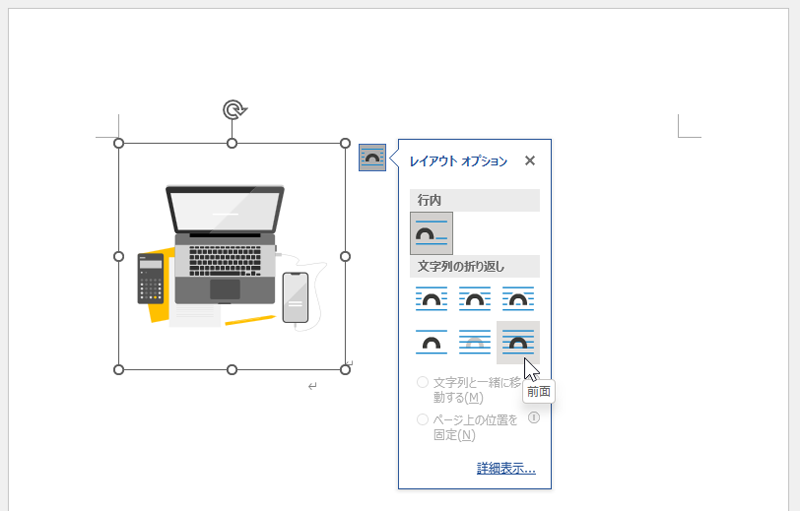Screen dimensions: 800x511
Task: Select the 行内 inline layout option
Action: 431,234
